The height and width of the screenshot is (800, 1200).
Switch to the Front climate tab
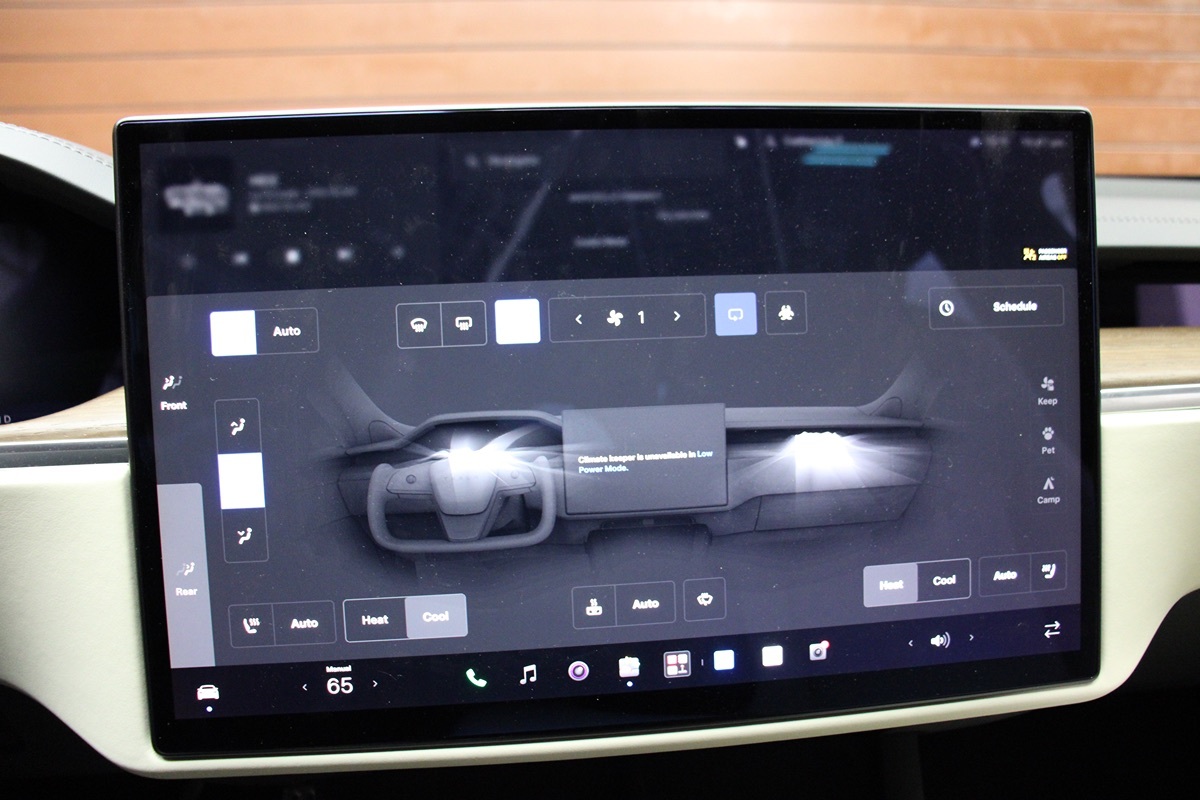[x=174, y=391]
